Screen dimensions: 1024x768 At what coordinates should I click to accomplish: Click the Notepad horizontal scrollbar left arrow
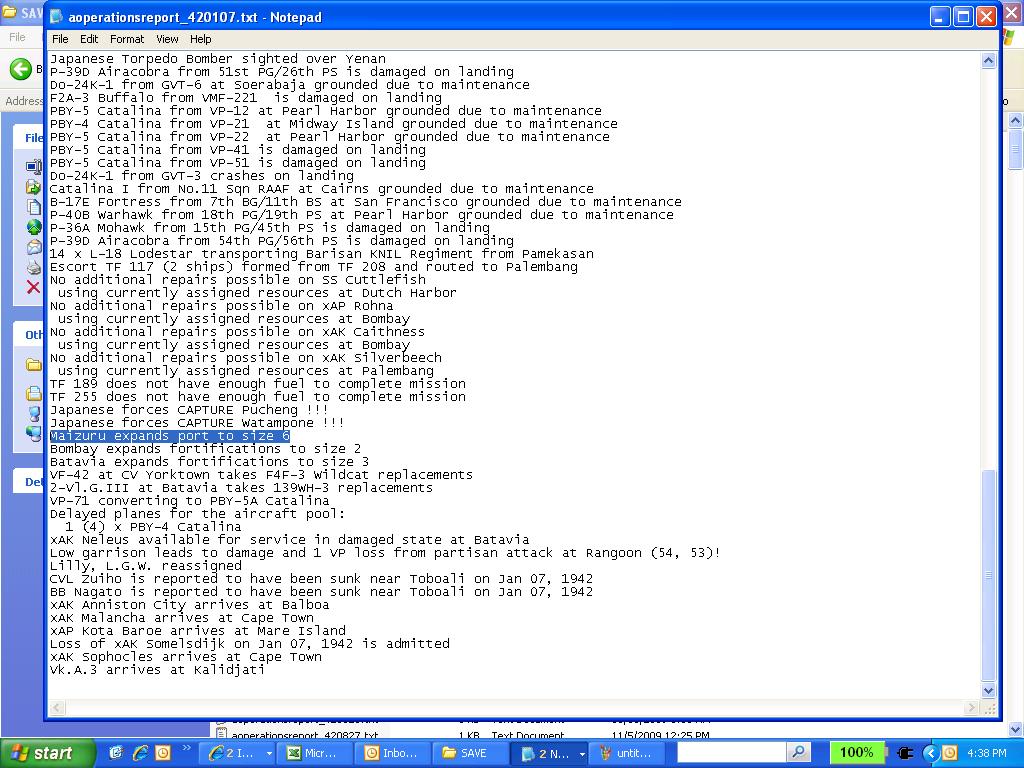pyautogui.click(x=57, y=707)
